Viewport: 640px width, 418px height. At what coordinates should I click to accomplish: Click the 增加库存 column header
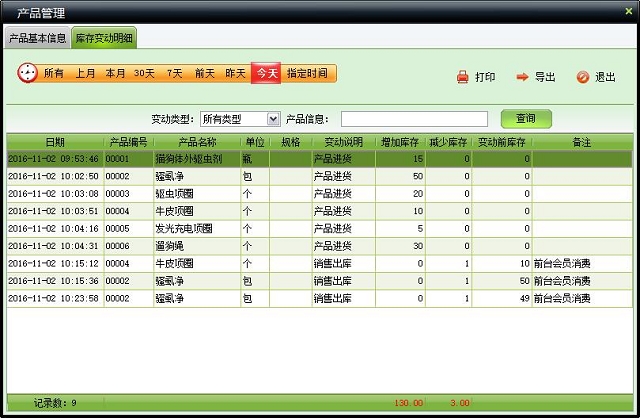(x=401, y=143)
